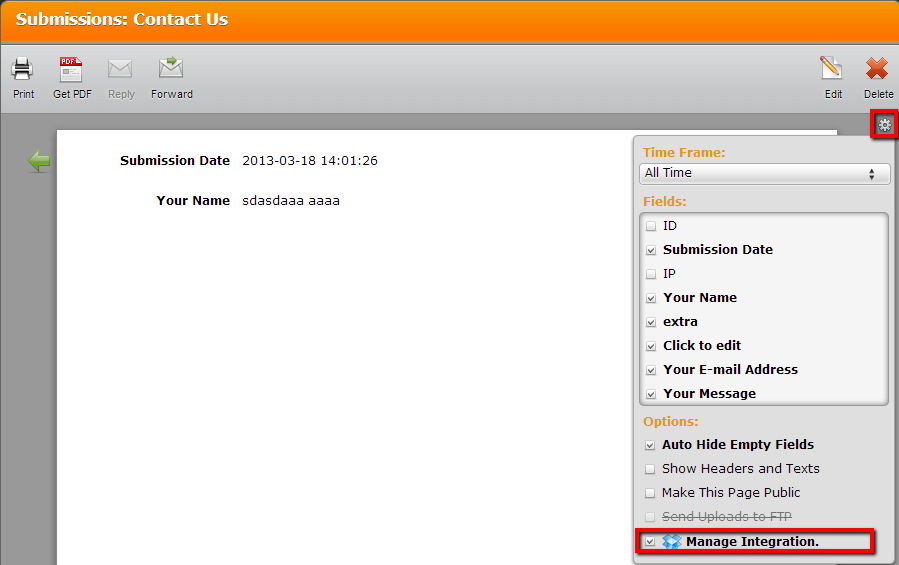This screenshot has width=899, height=565.
Task: Delete submission using red X icon
Action: pyautogui.click(x=878, y=70)
